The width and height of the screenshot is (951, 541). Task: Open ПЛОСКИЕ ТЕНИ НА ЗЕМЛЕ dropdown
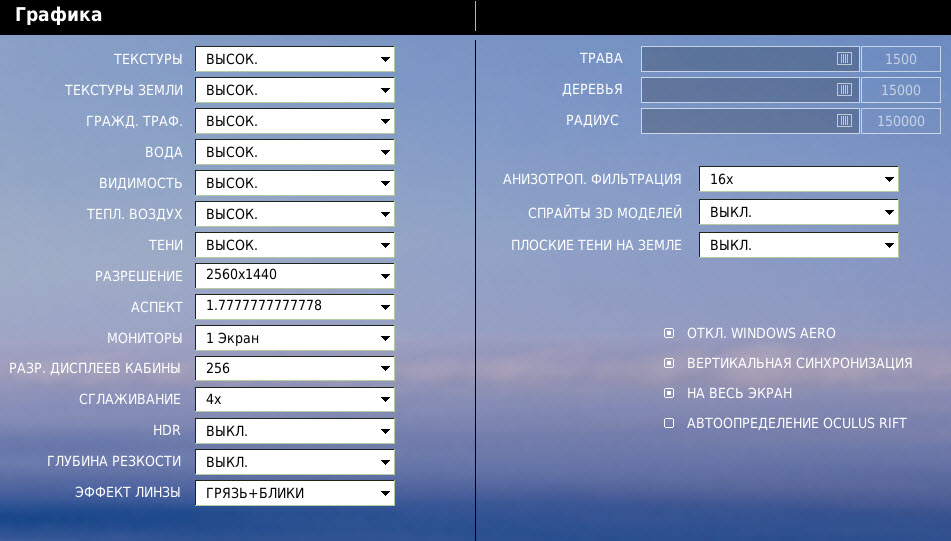coord(798,245)
